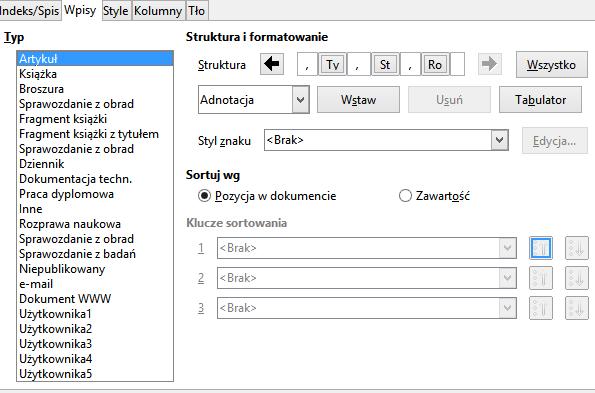
Task: Select Inne in the type list
Action: tap(95, 209)
